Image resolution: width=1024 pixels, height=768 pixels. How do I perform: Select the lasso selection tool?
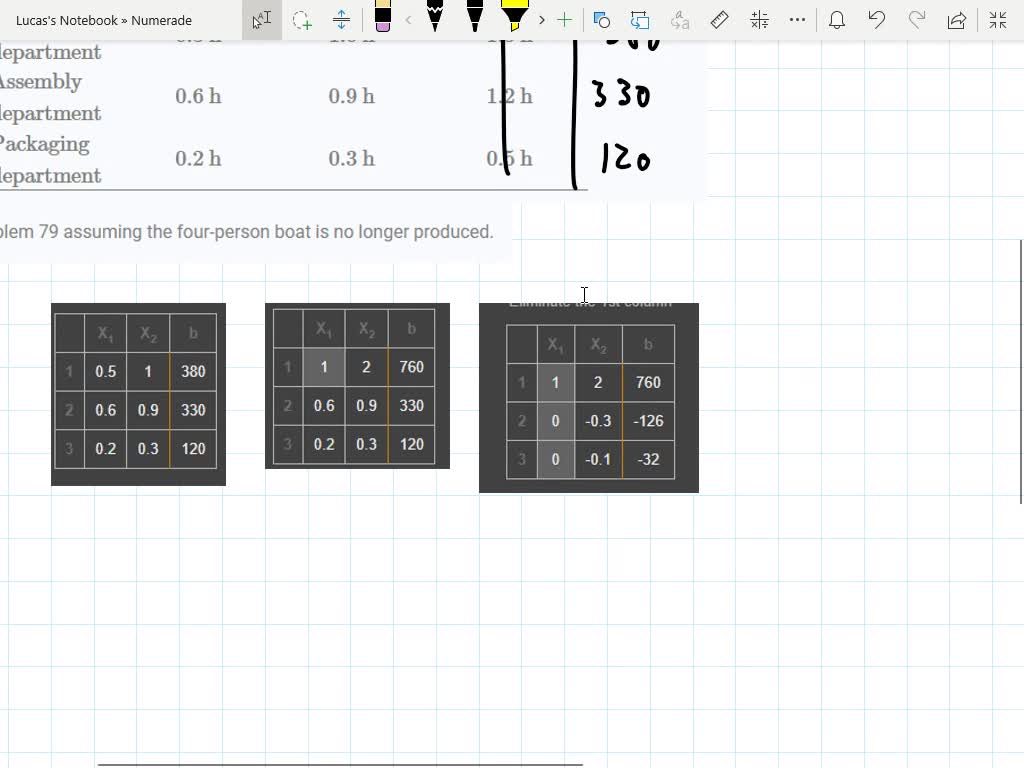(301, 19)
